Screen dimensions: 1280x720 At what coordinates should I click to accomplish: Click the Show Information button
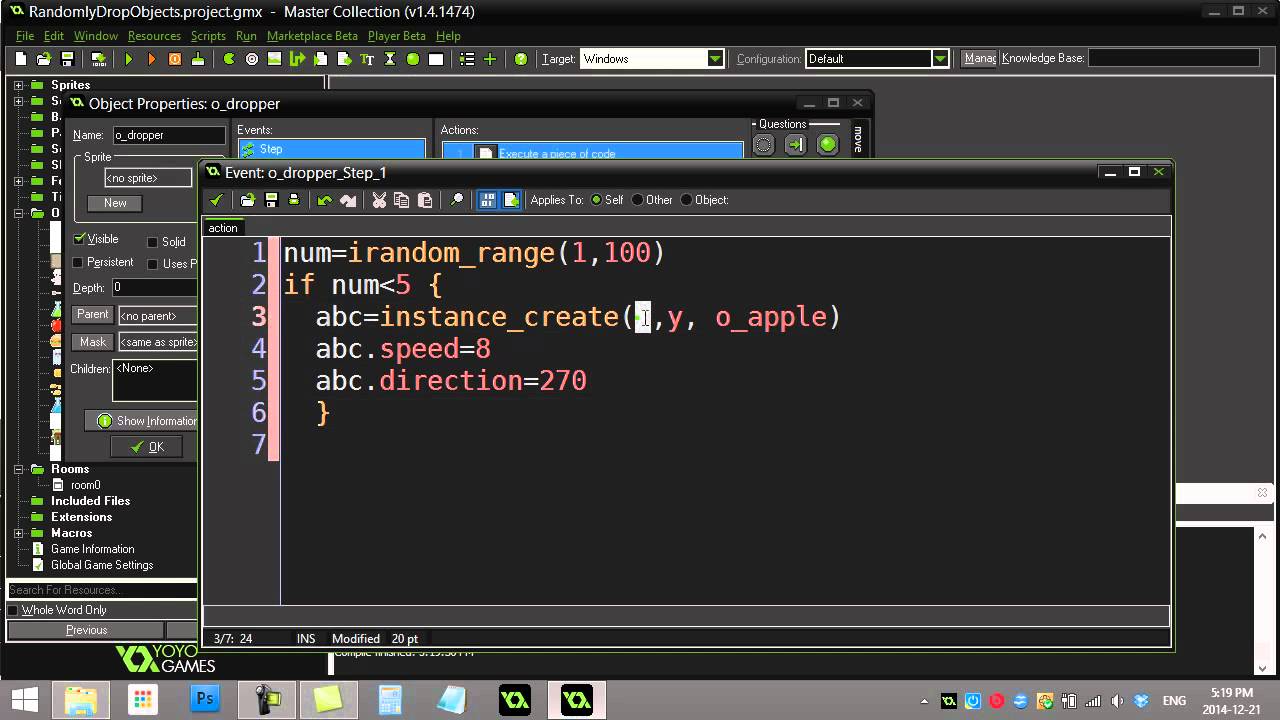click(142, 421)
